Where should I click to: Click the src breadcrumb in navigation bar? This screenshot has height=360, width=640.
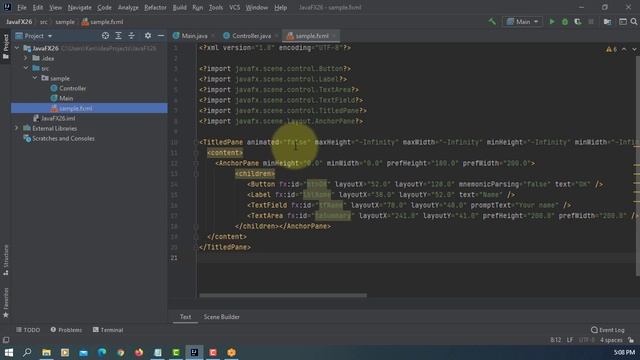pos(44,22)
